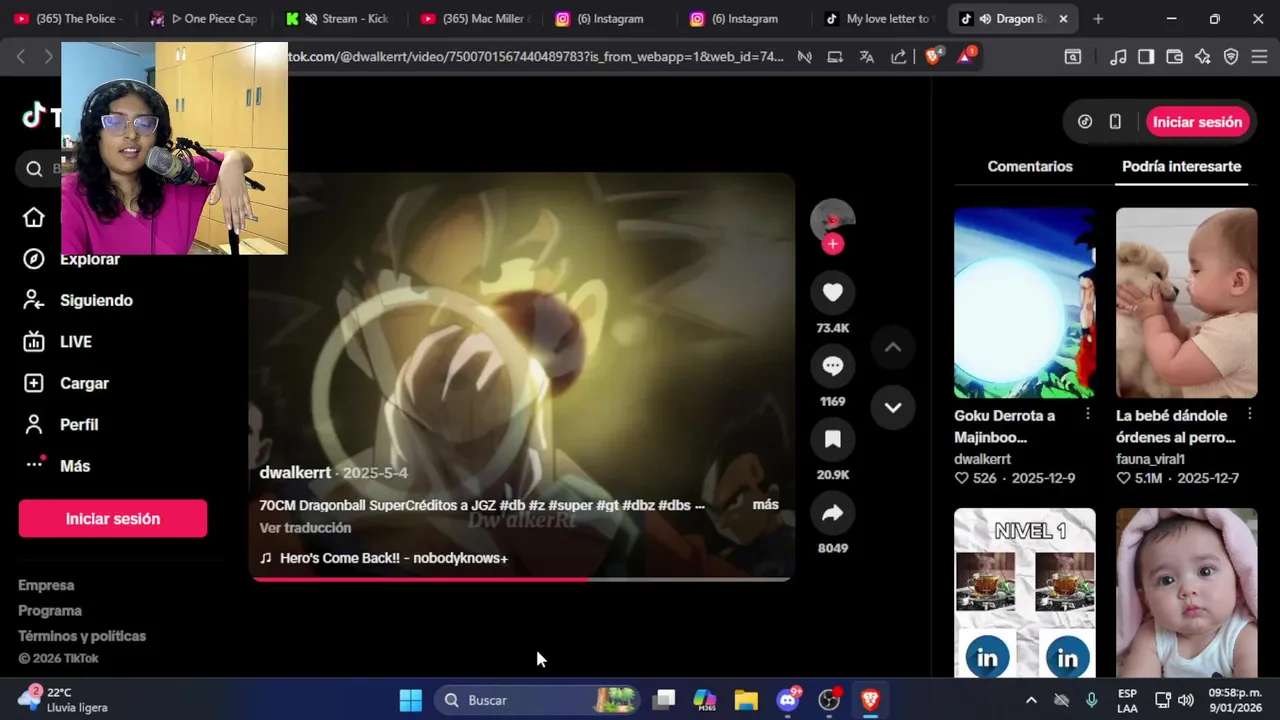Click the install app icon in address bar
Screen dimensions: 1280x720
835,57
